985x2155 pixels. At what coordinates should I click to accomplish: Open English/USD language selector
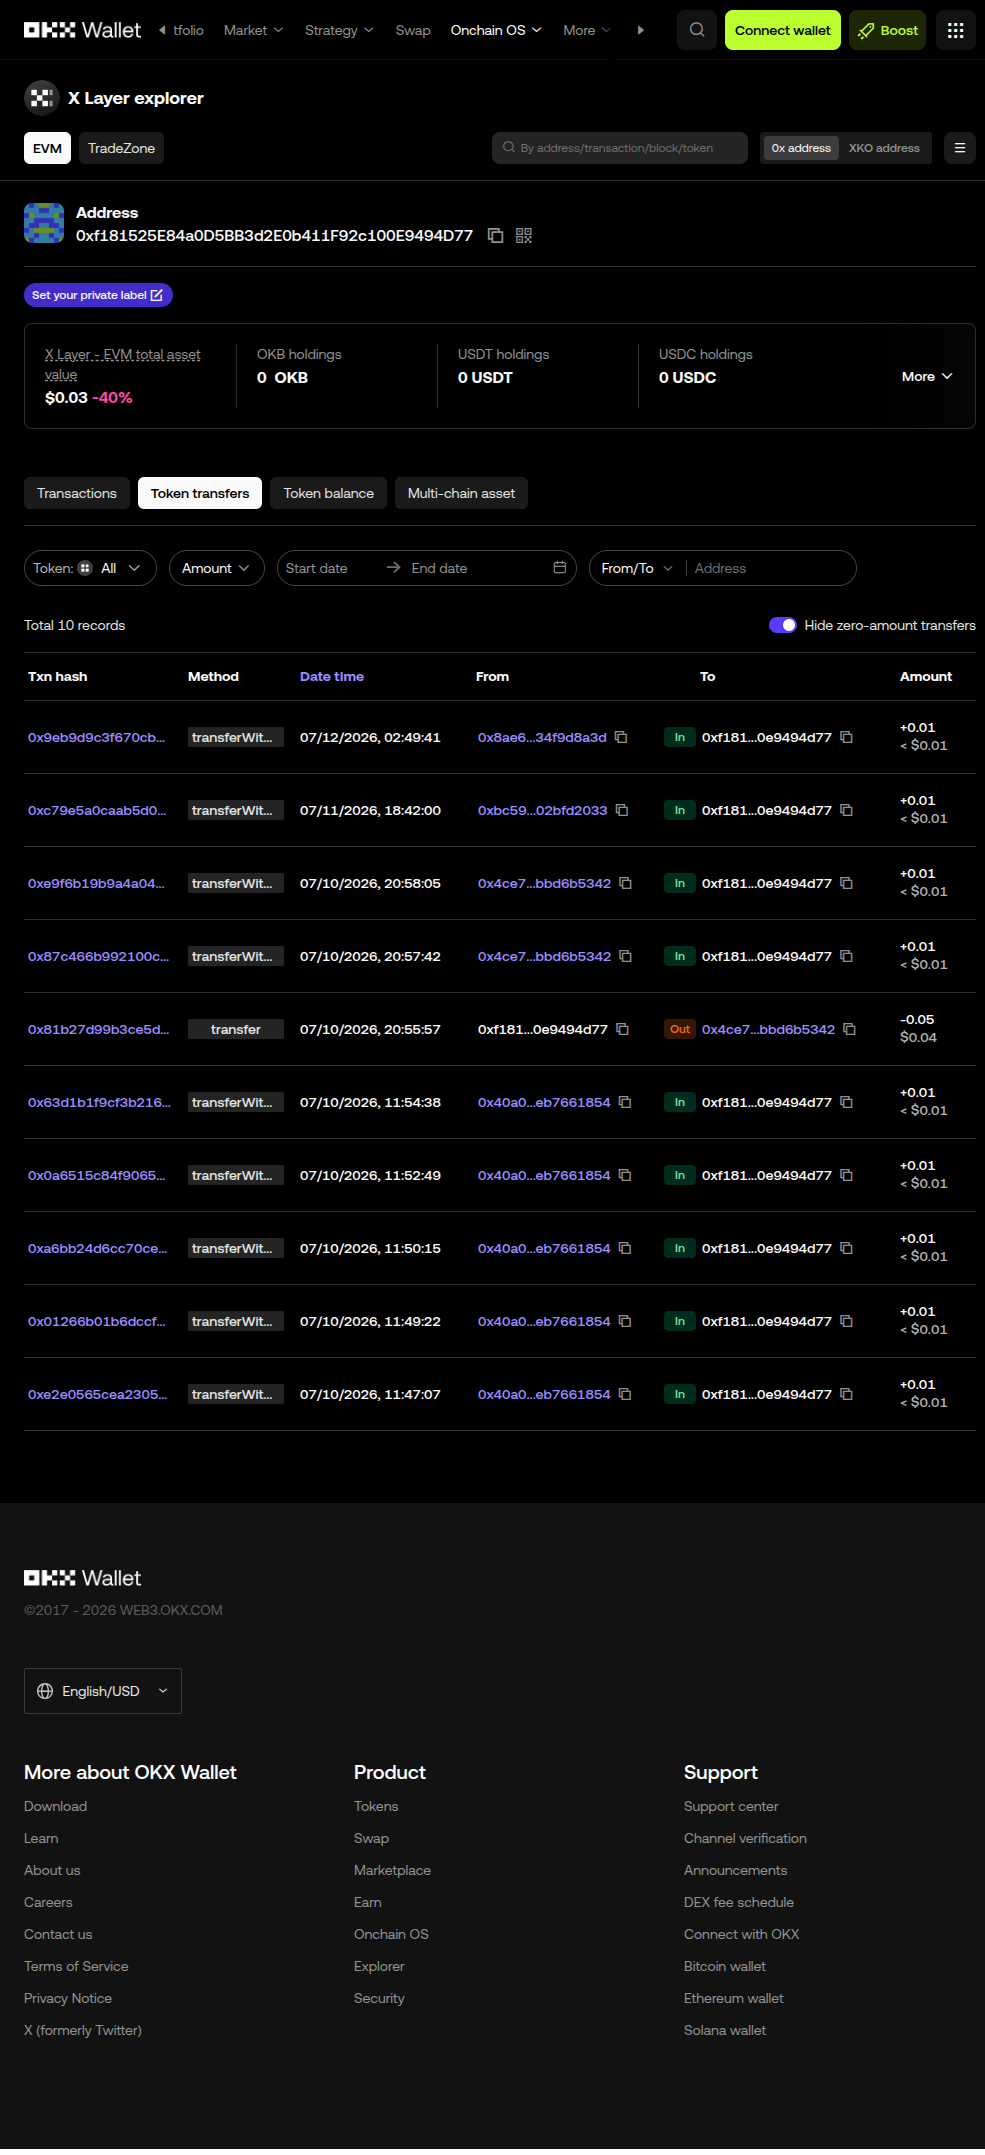tap(103, 1691)
